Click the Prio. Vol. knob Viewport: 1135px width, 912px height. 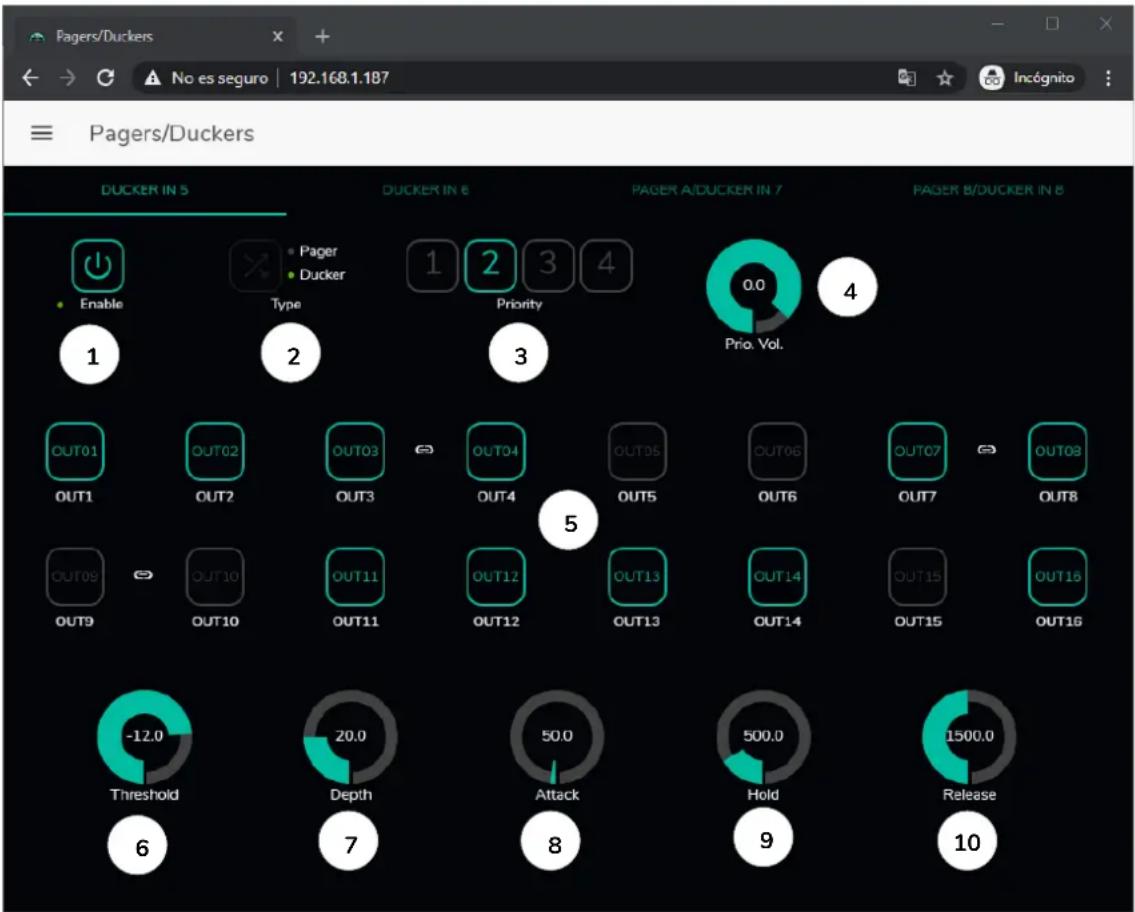[x=754, y=286]
